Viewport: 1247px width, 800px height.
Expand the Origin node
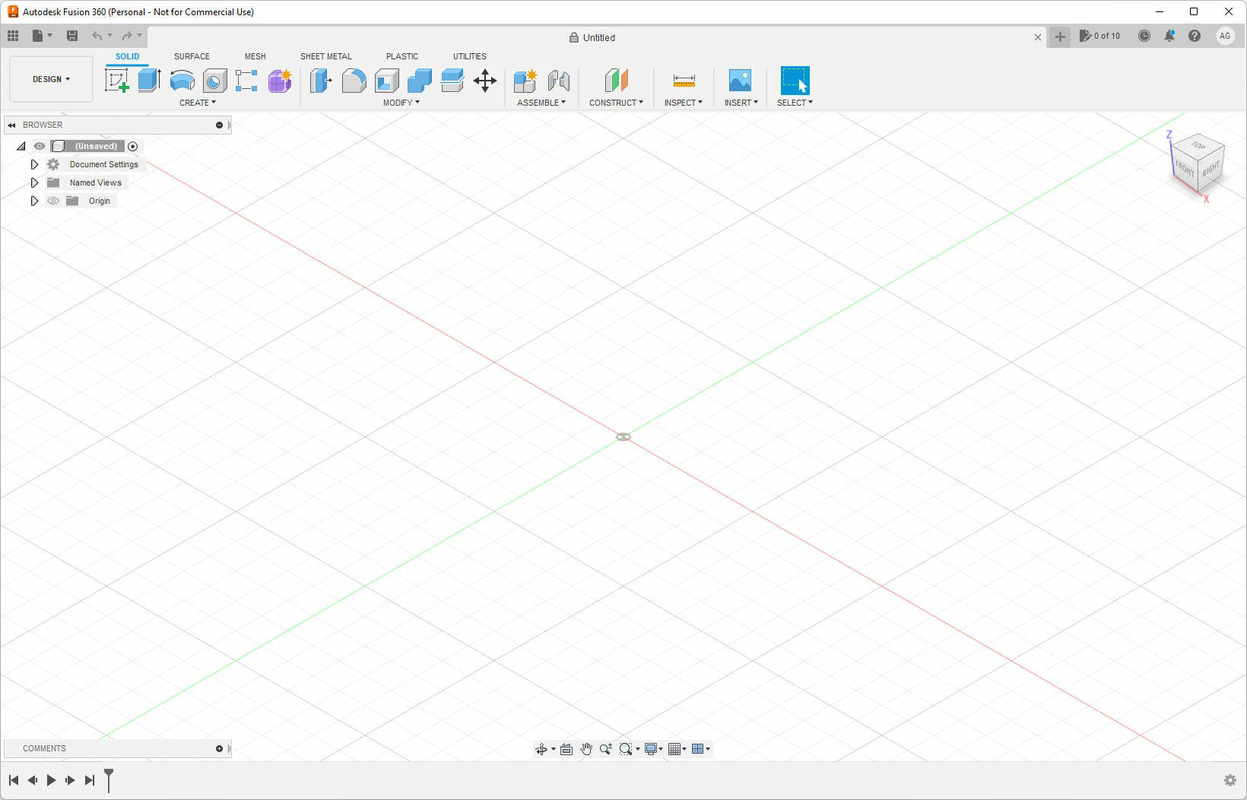(34, 201)
